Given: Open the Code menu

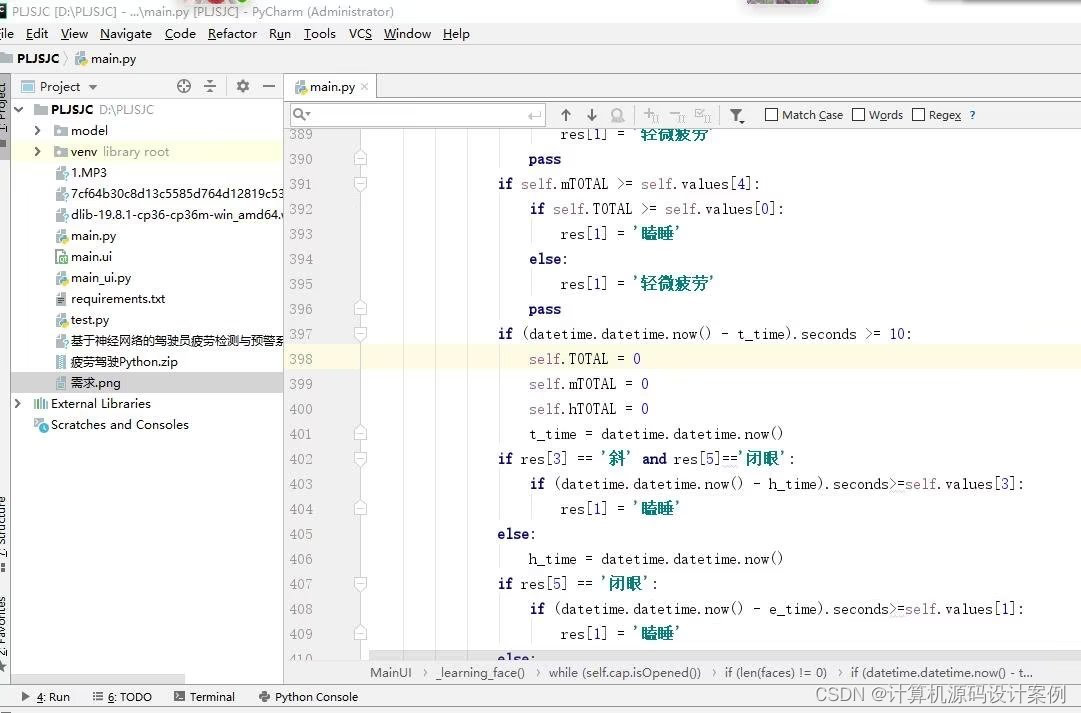Looking at the screenshot, I should click(x=180, y=34).
